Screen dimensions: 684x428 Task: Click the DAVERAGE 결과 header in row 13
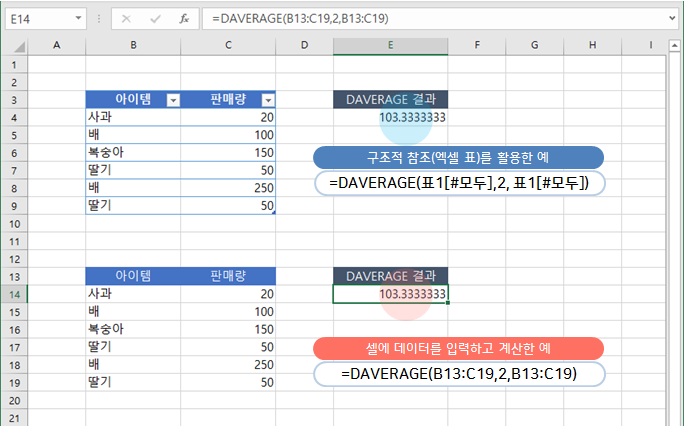click(390, 276)
